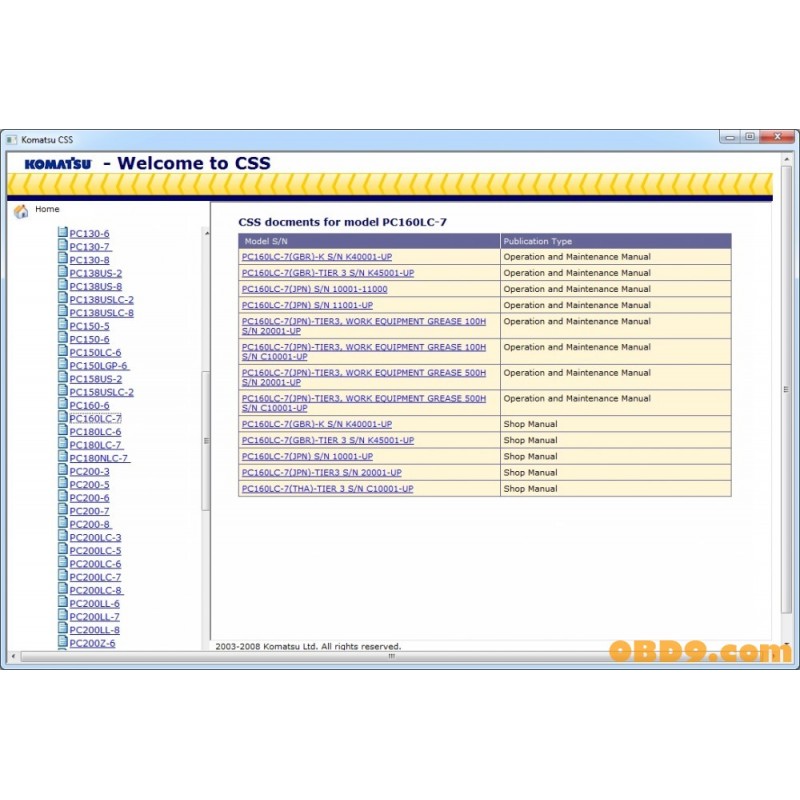This screenshot has width=800, height=800.
Task: Select the page icon next to PC150LGP-6
Action: [63, 365]
